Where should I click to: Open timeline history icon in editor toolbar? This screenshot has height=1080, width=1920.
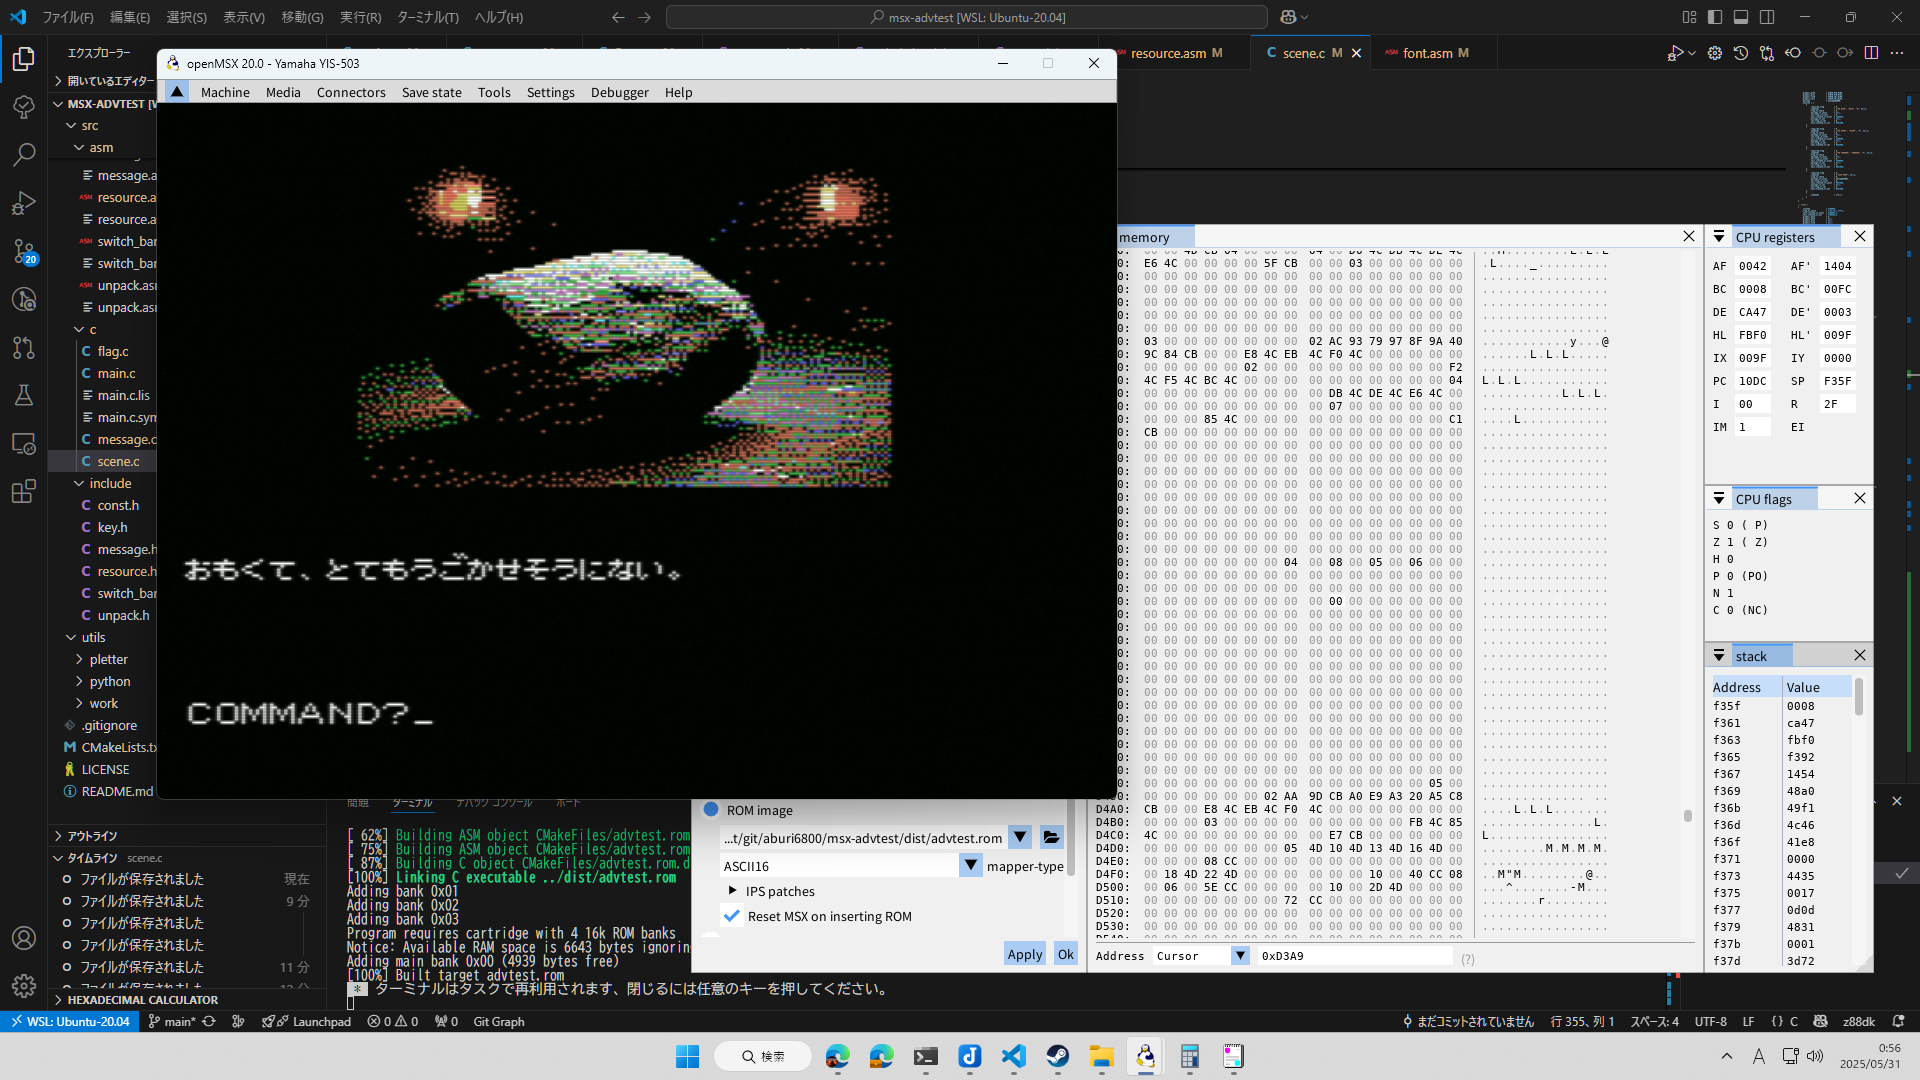[x=1741, y=53]
